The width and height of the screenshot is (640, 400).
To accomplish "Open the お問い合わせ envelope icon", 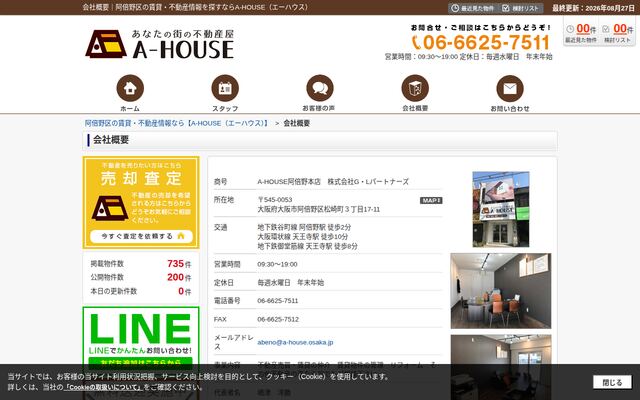I will (x=510, y=88).
